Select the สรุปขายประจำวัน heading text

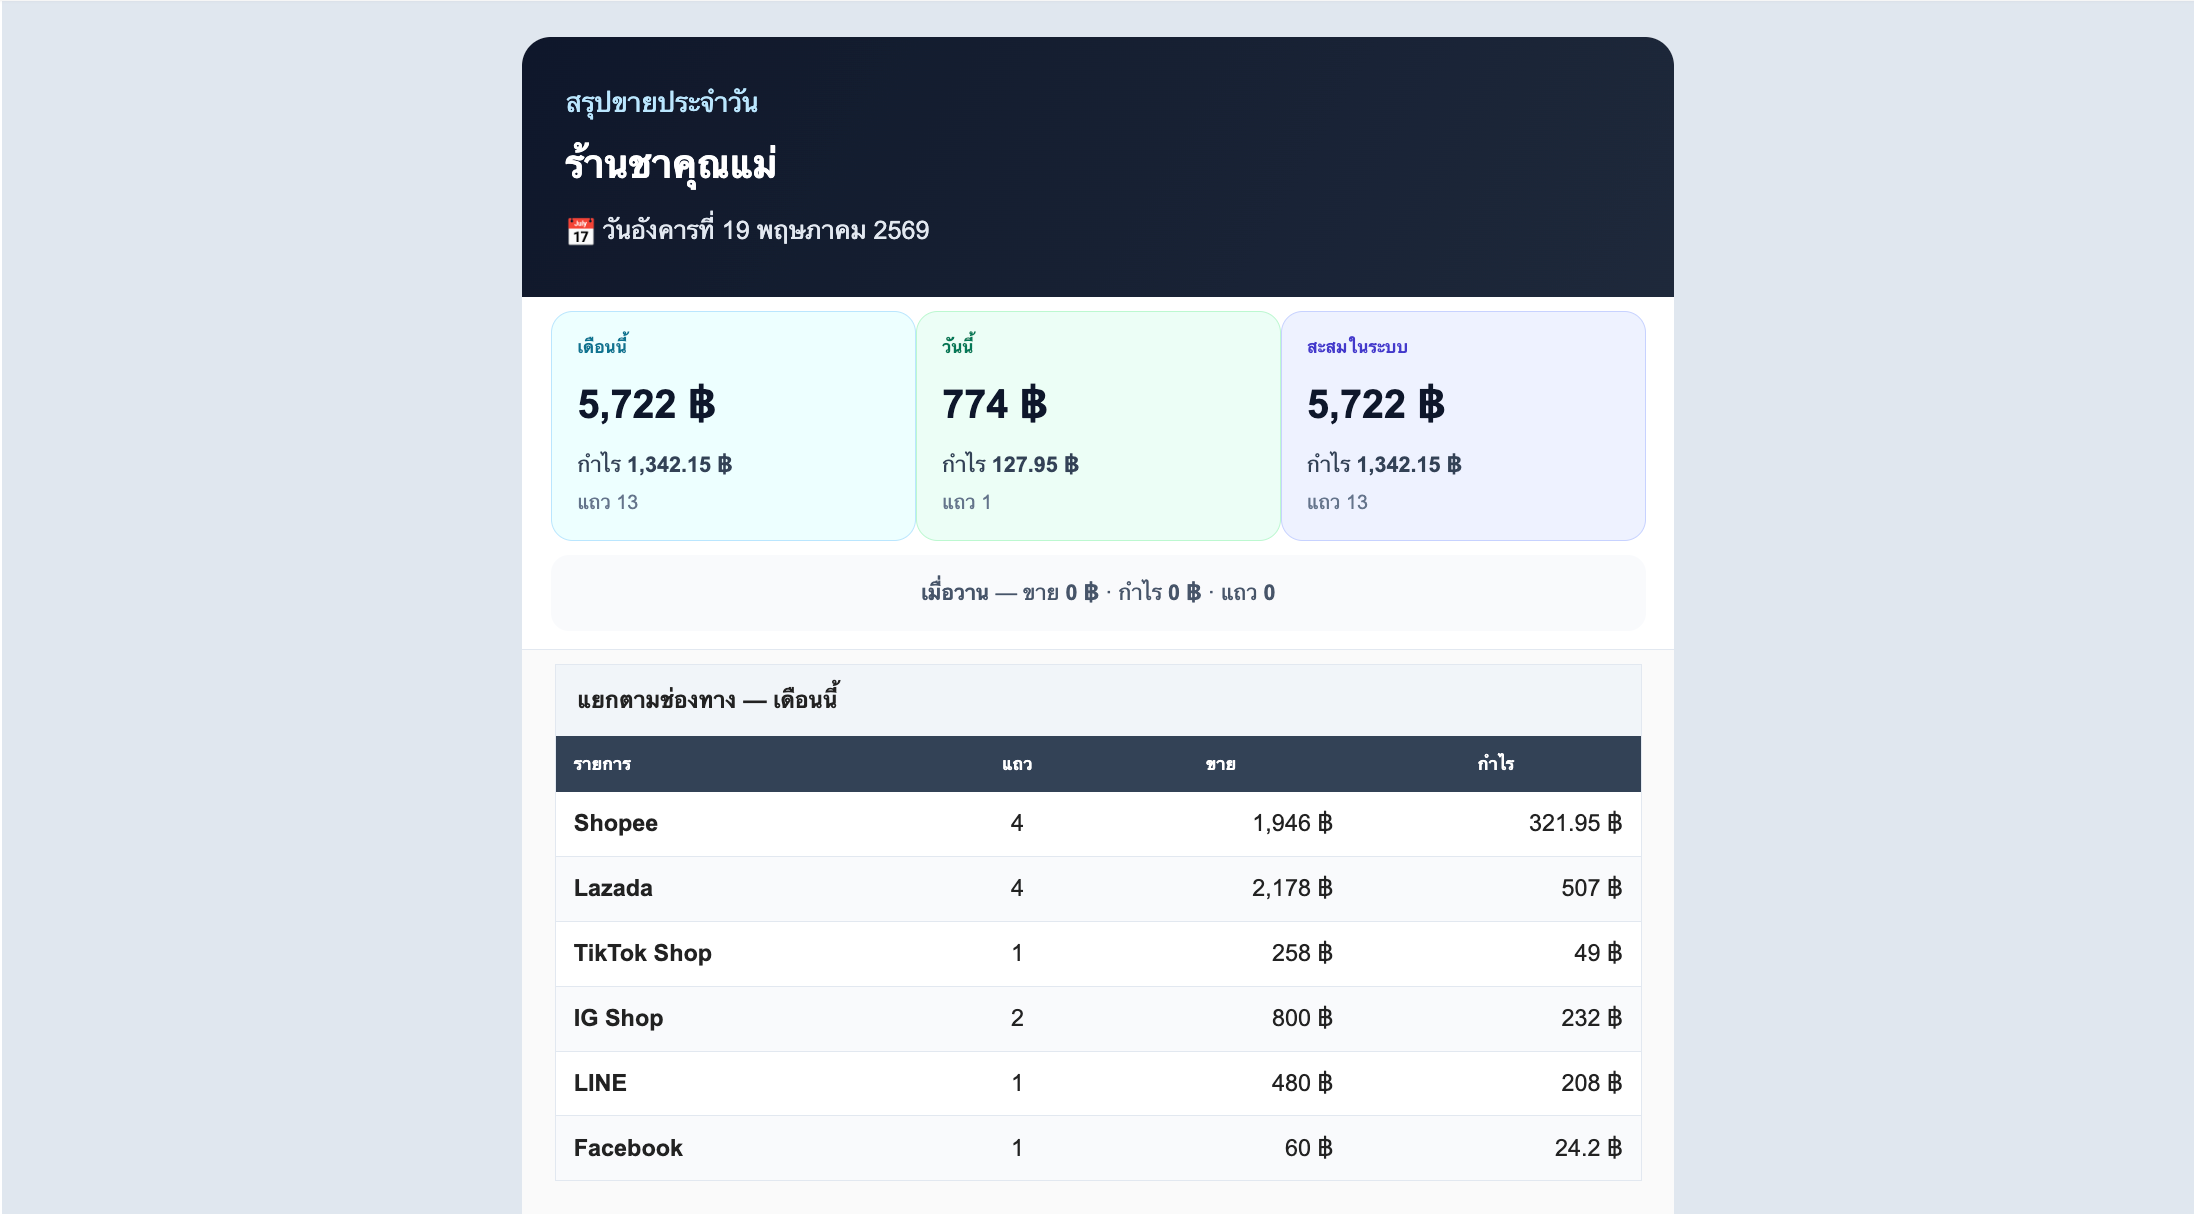(662, 102)
